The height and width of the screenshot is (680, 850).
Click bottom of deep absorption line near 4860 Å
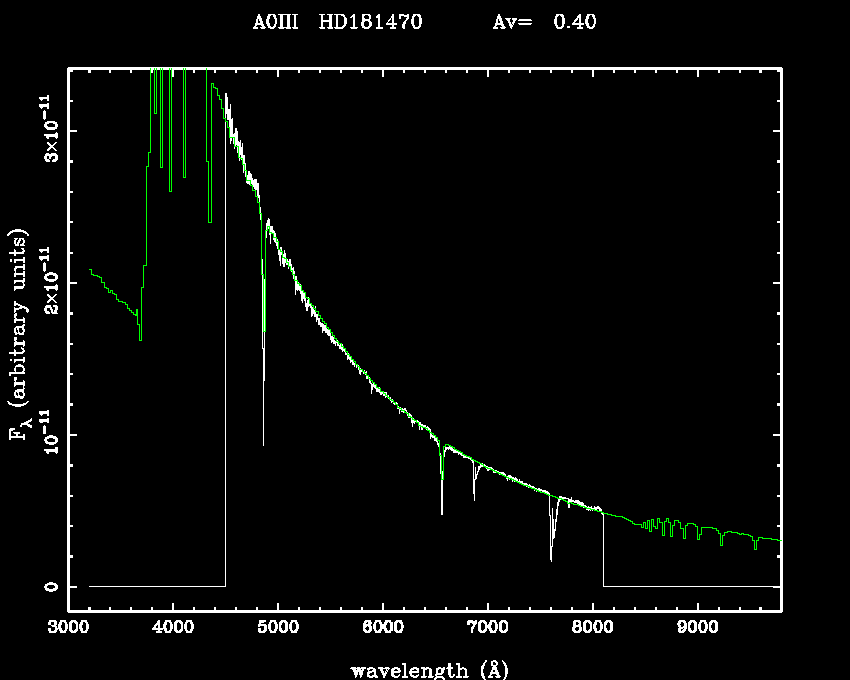(263, 444)
